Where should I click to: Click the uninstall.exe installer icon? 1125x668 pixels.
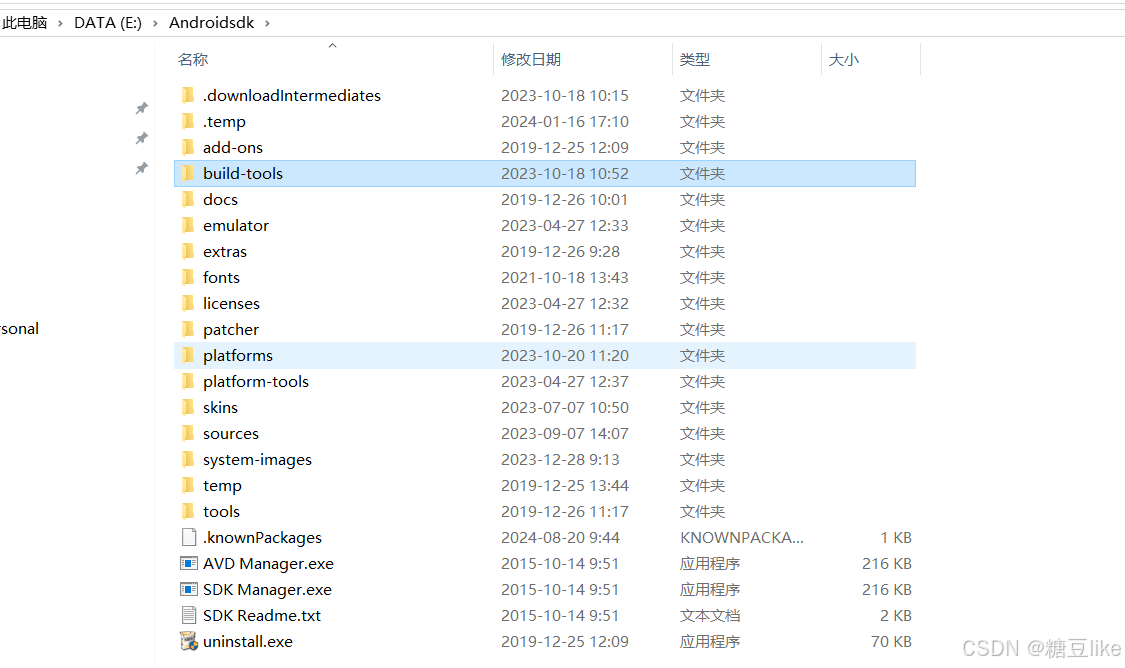click(189, 641)
